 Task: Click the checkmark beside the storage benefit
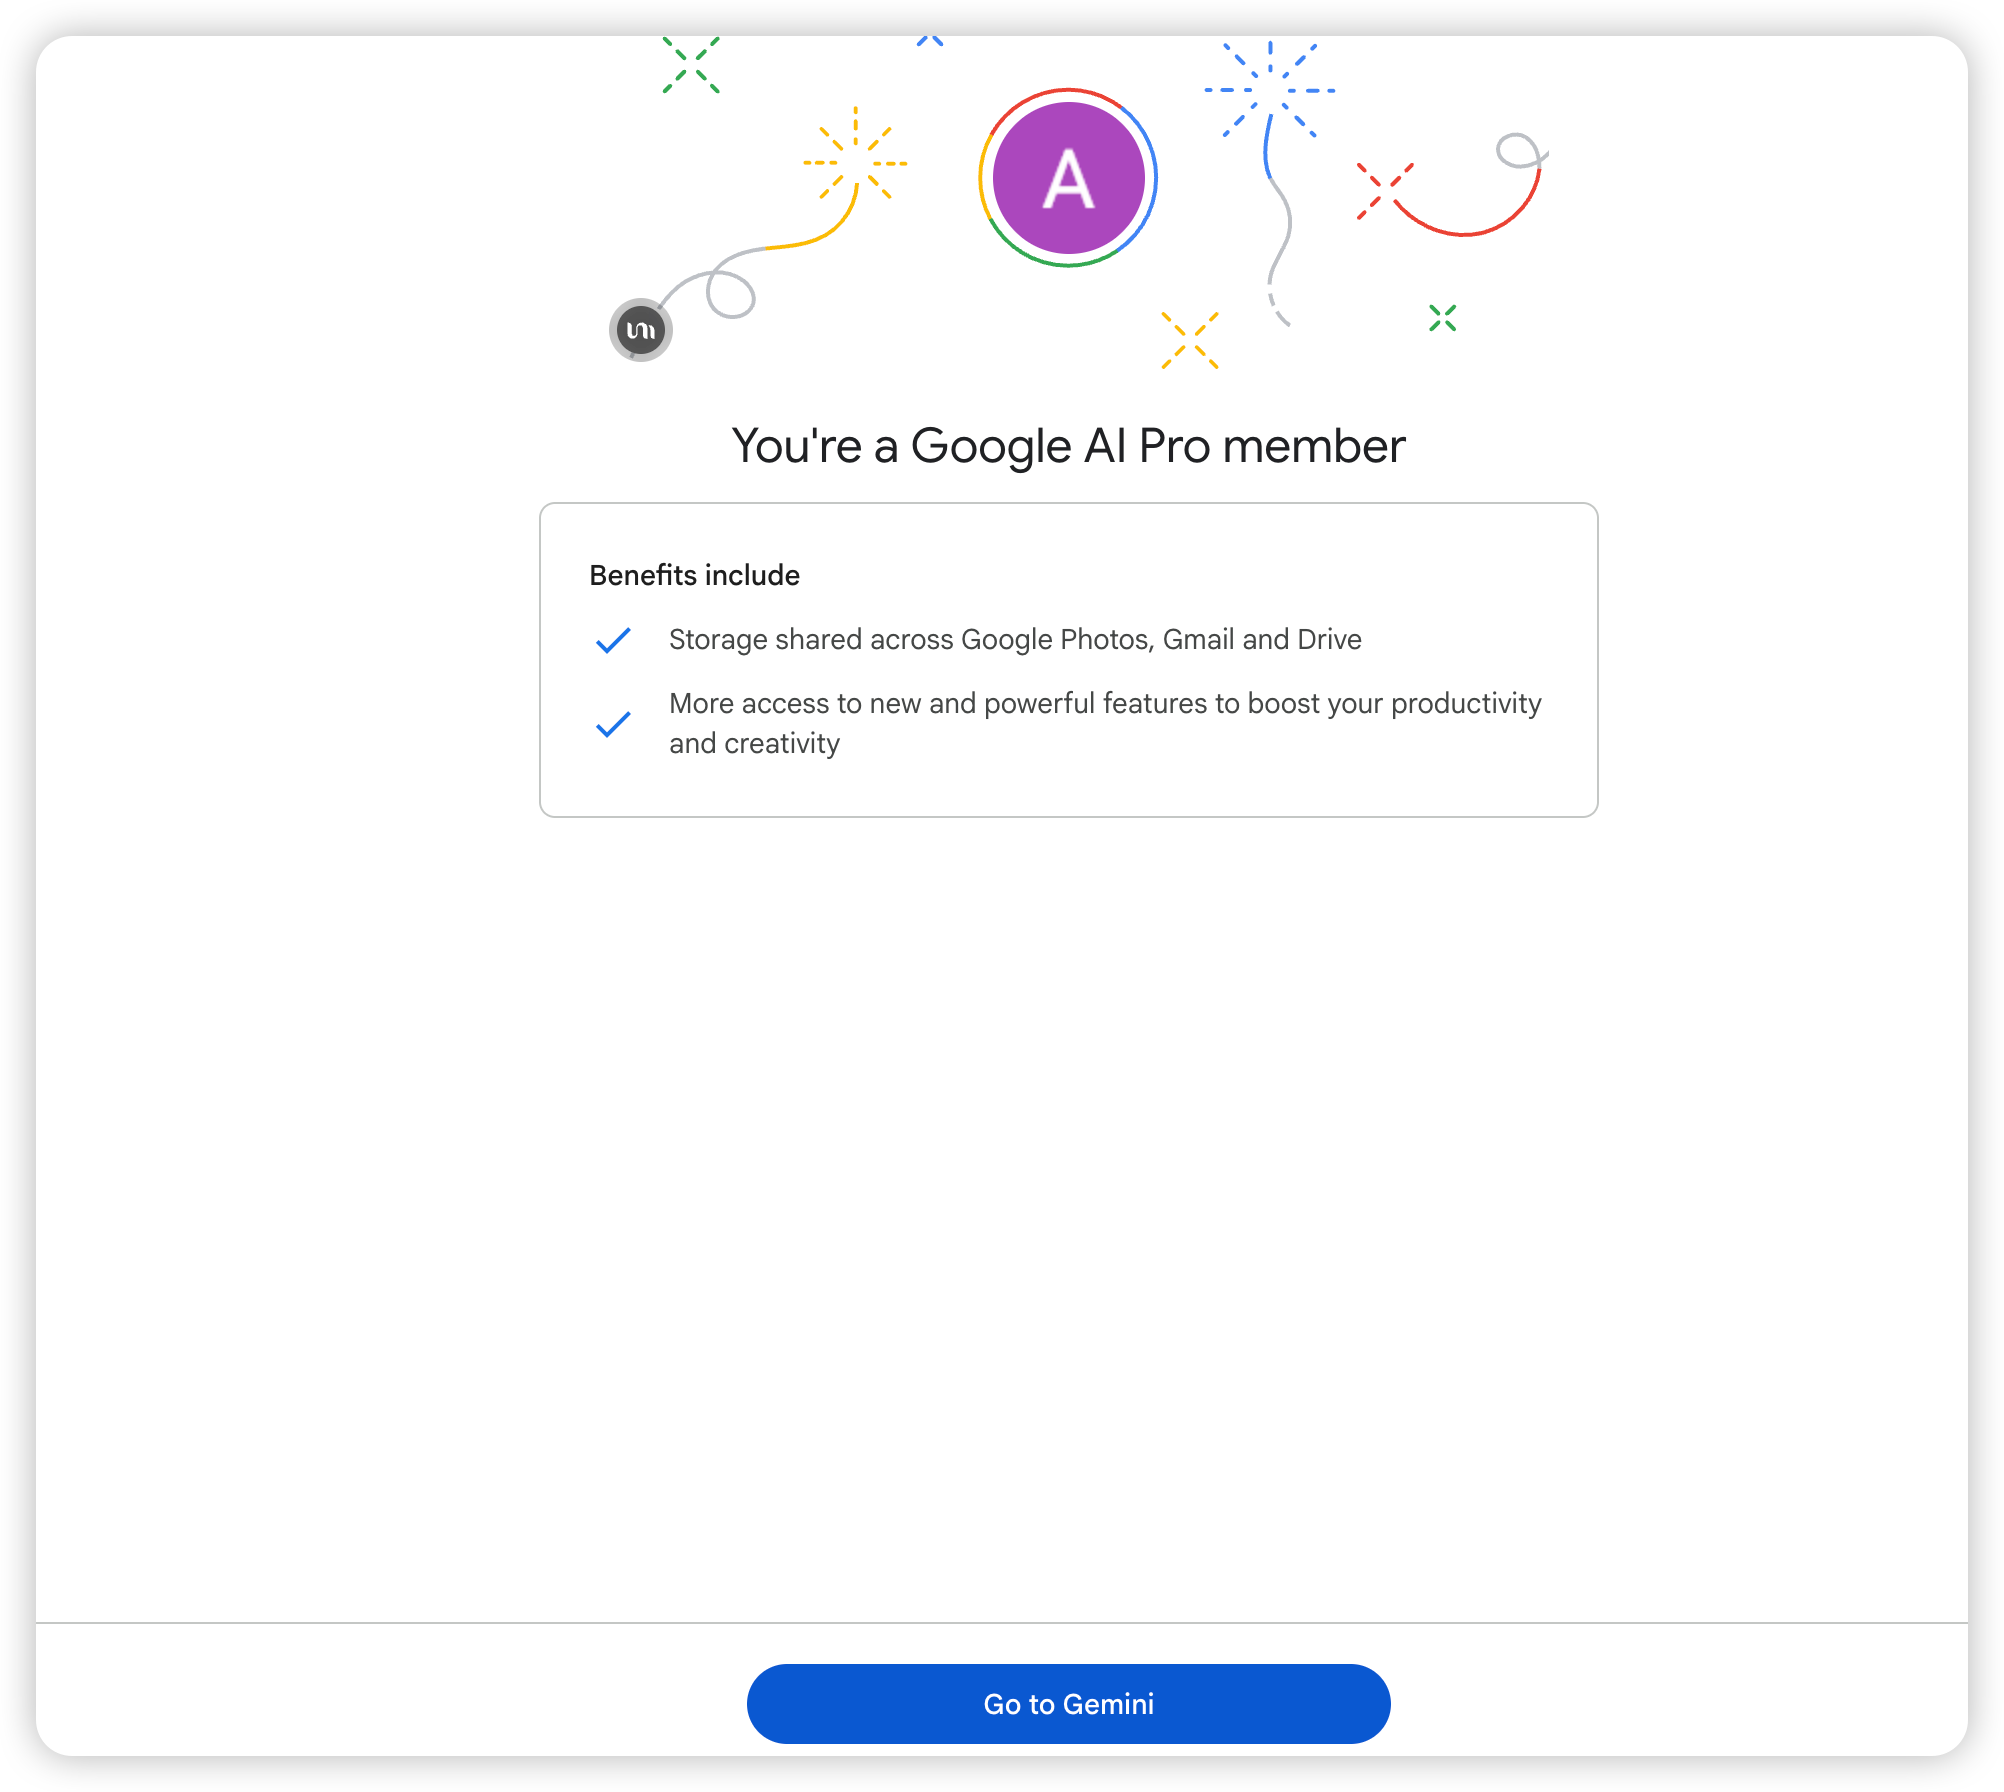613,640
